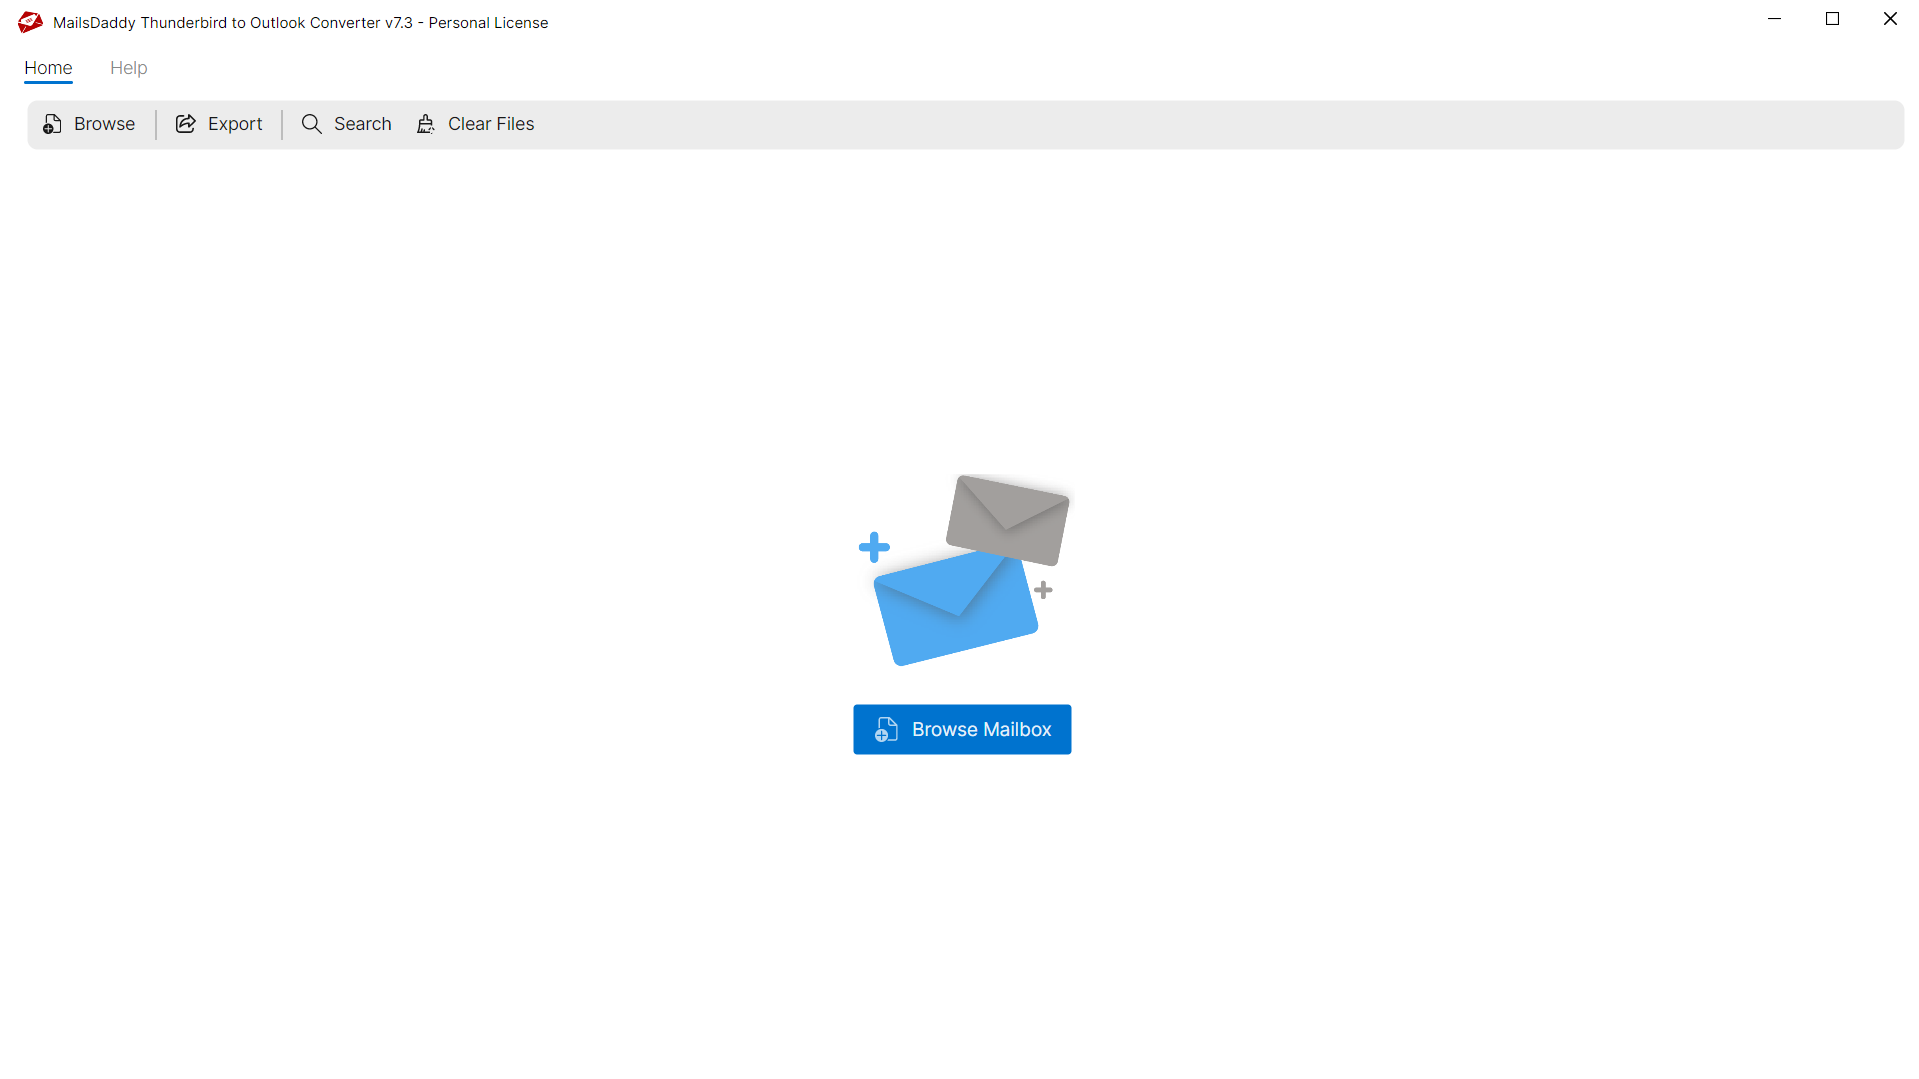1919x1079 pixels.
Task: Click the Browse toolbar icon
Action: pyautogui.click(x=52, y=124)
